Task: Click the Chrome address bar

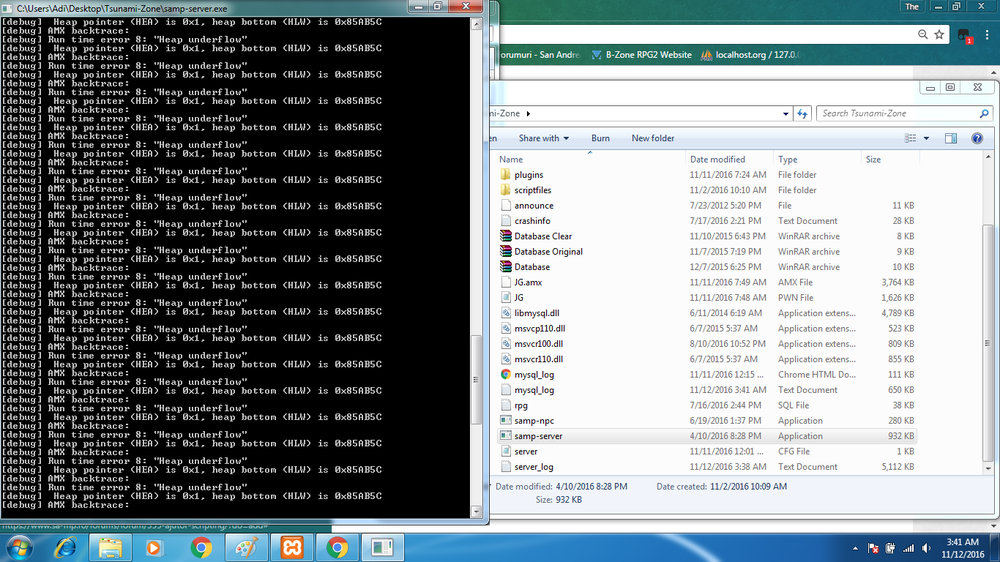Action: pyautogui.click(x=705, y=34)
